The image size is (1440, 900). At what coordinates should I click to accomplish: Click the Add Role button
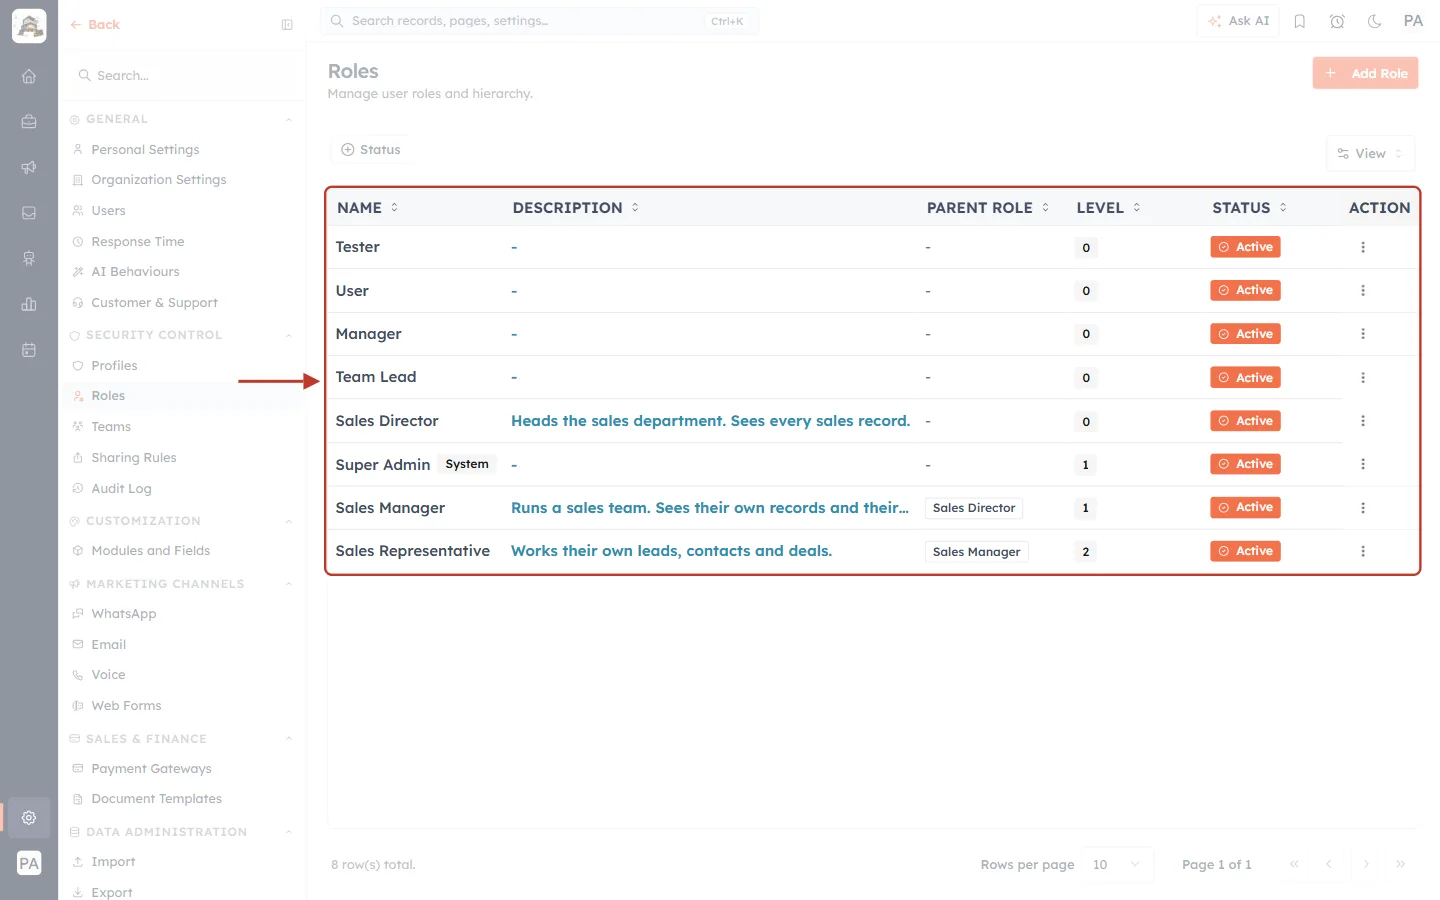[x=1365, y=73]
